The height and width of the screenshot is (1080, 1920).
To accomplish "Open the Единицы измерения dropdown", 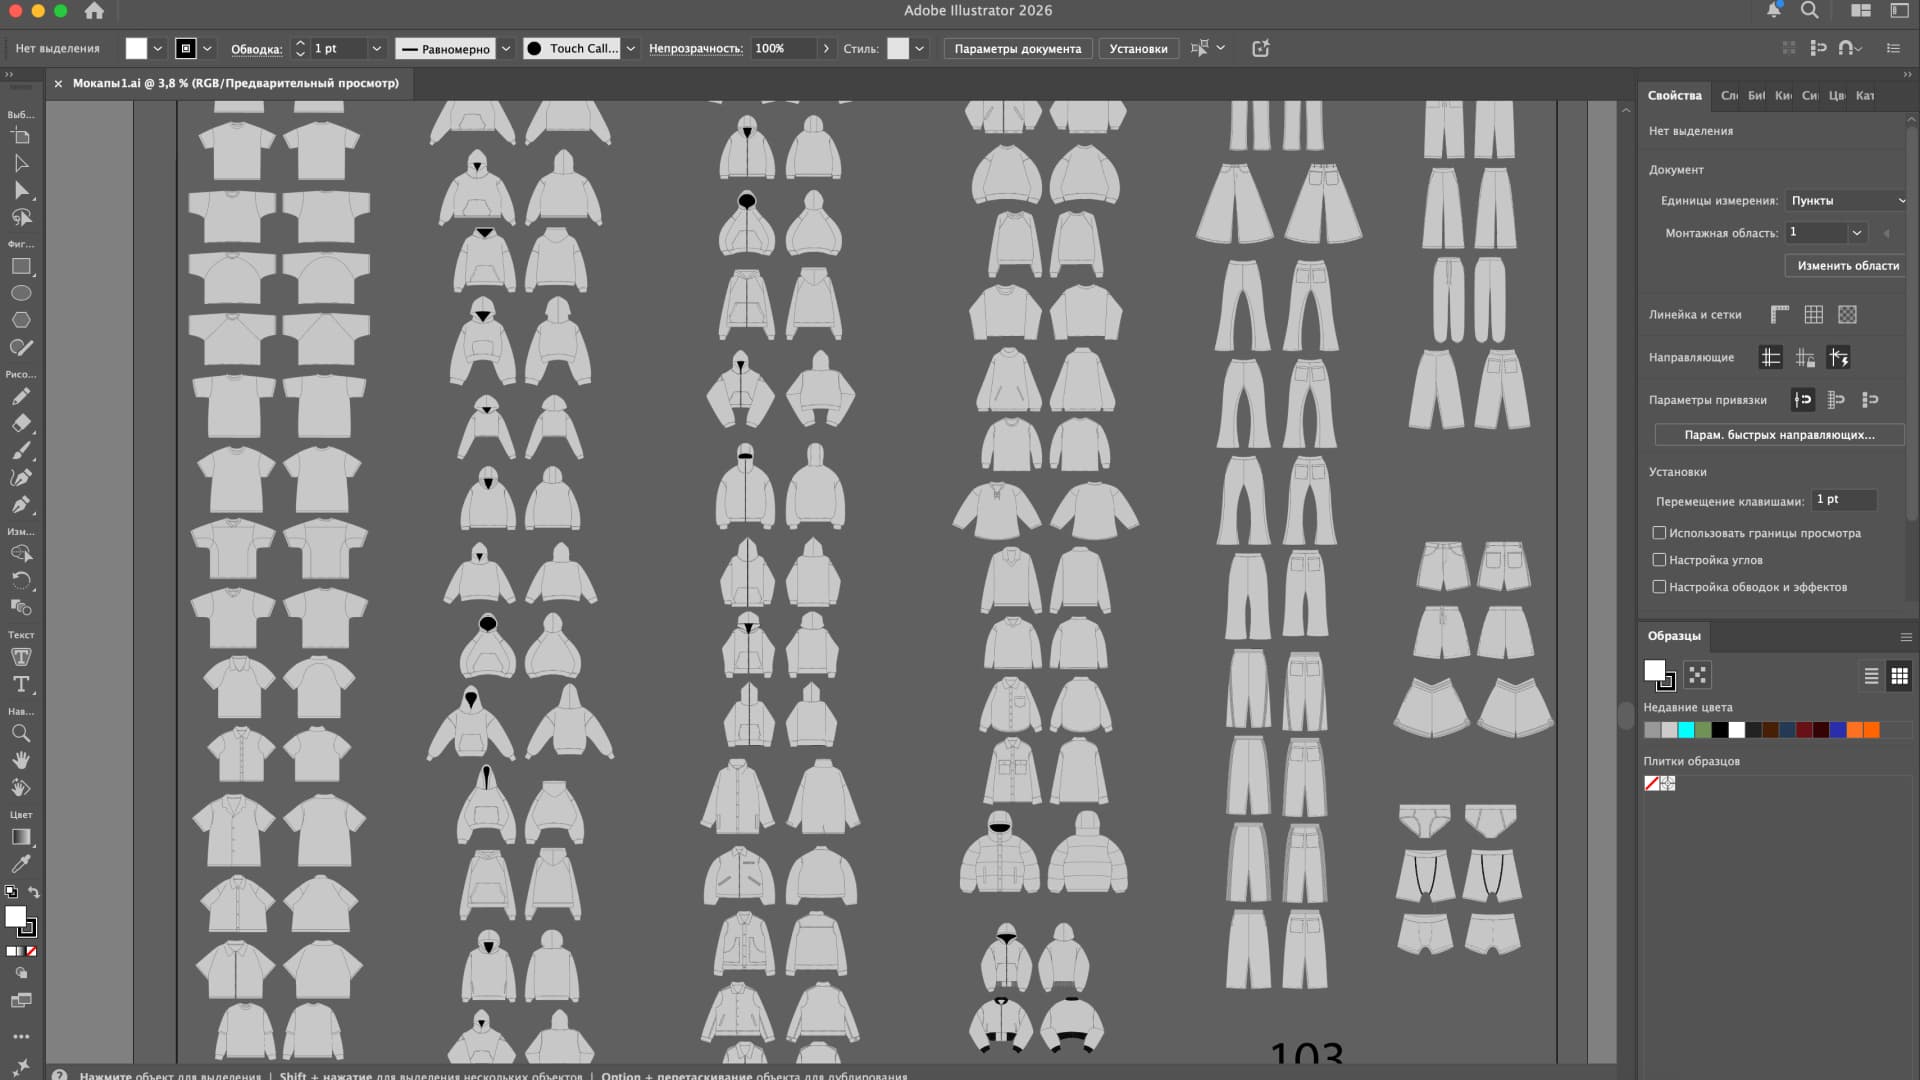I will [x=1846, y=201].
